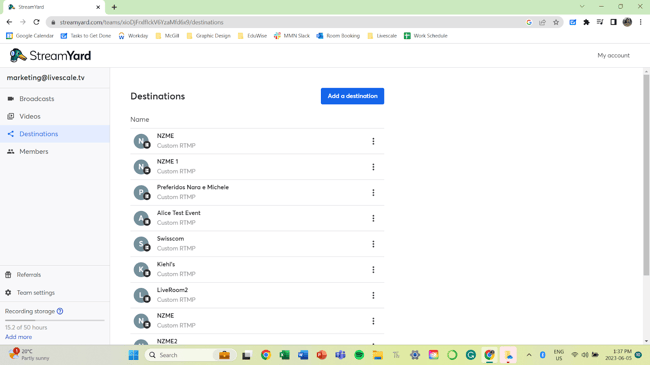The height and width of the screenshot is (365, 650).
Task: Open options menu for Swisscom destination
Action: pos(373,244)
